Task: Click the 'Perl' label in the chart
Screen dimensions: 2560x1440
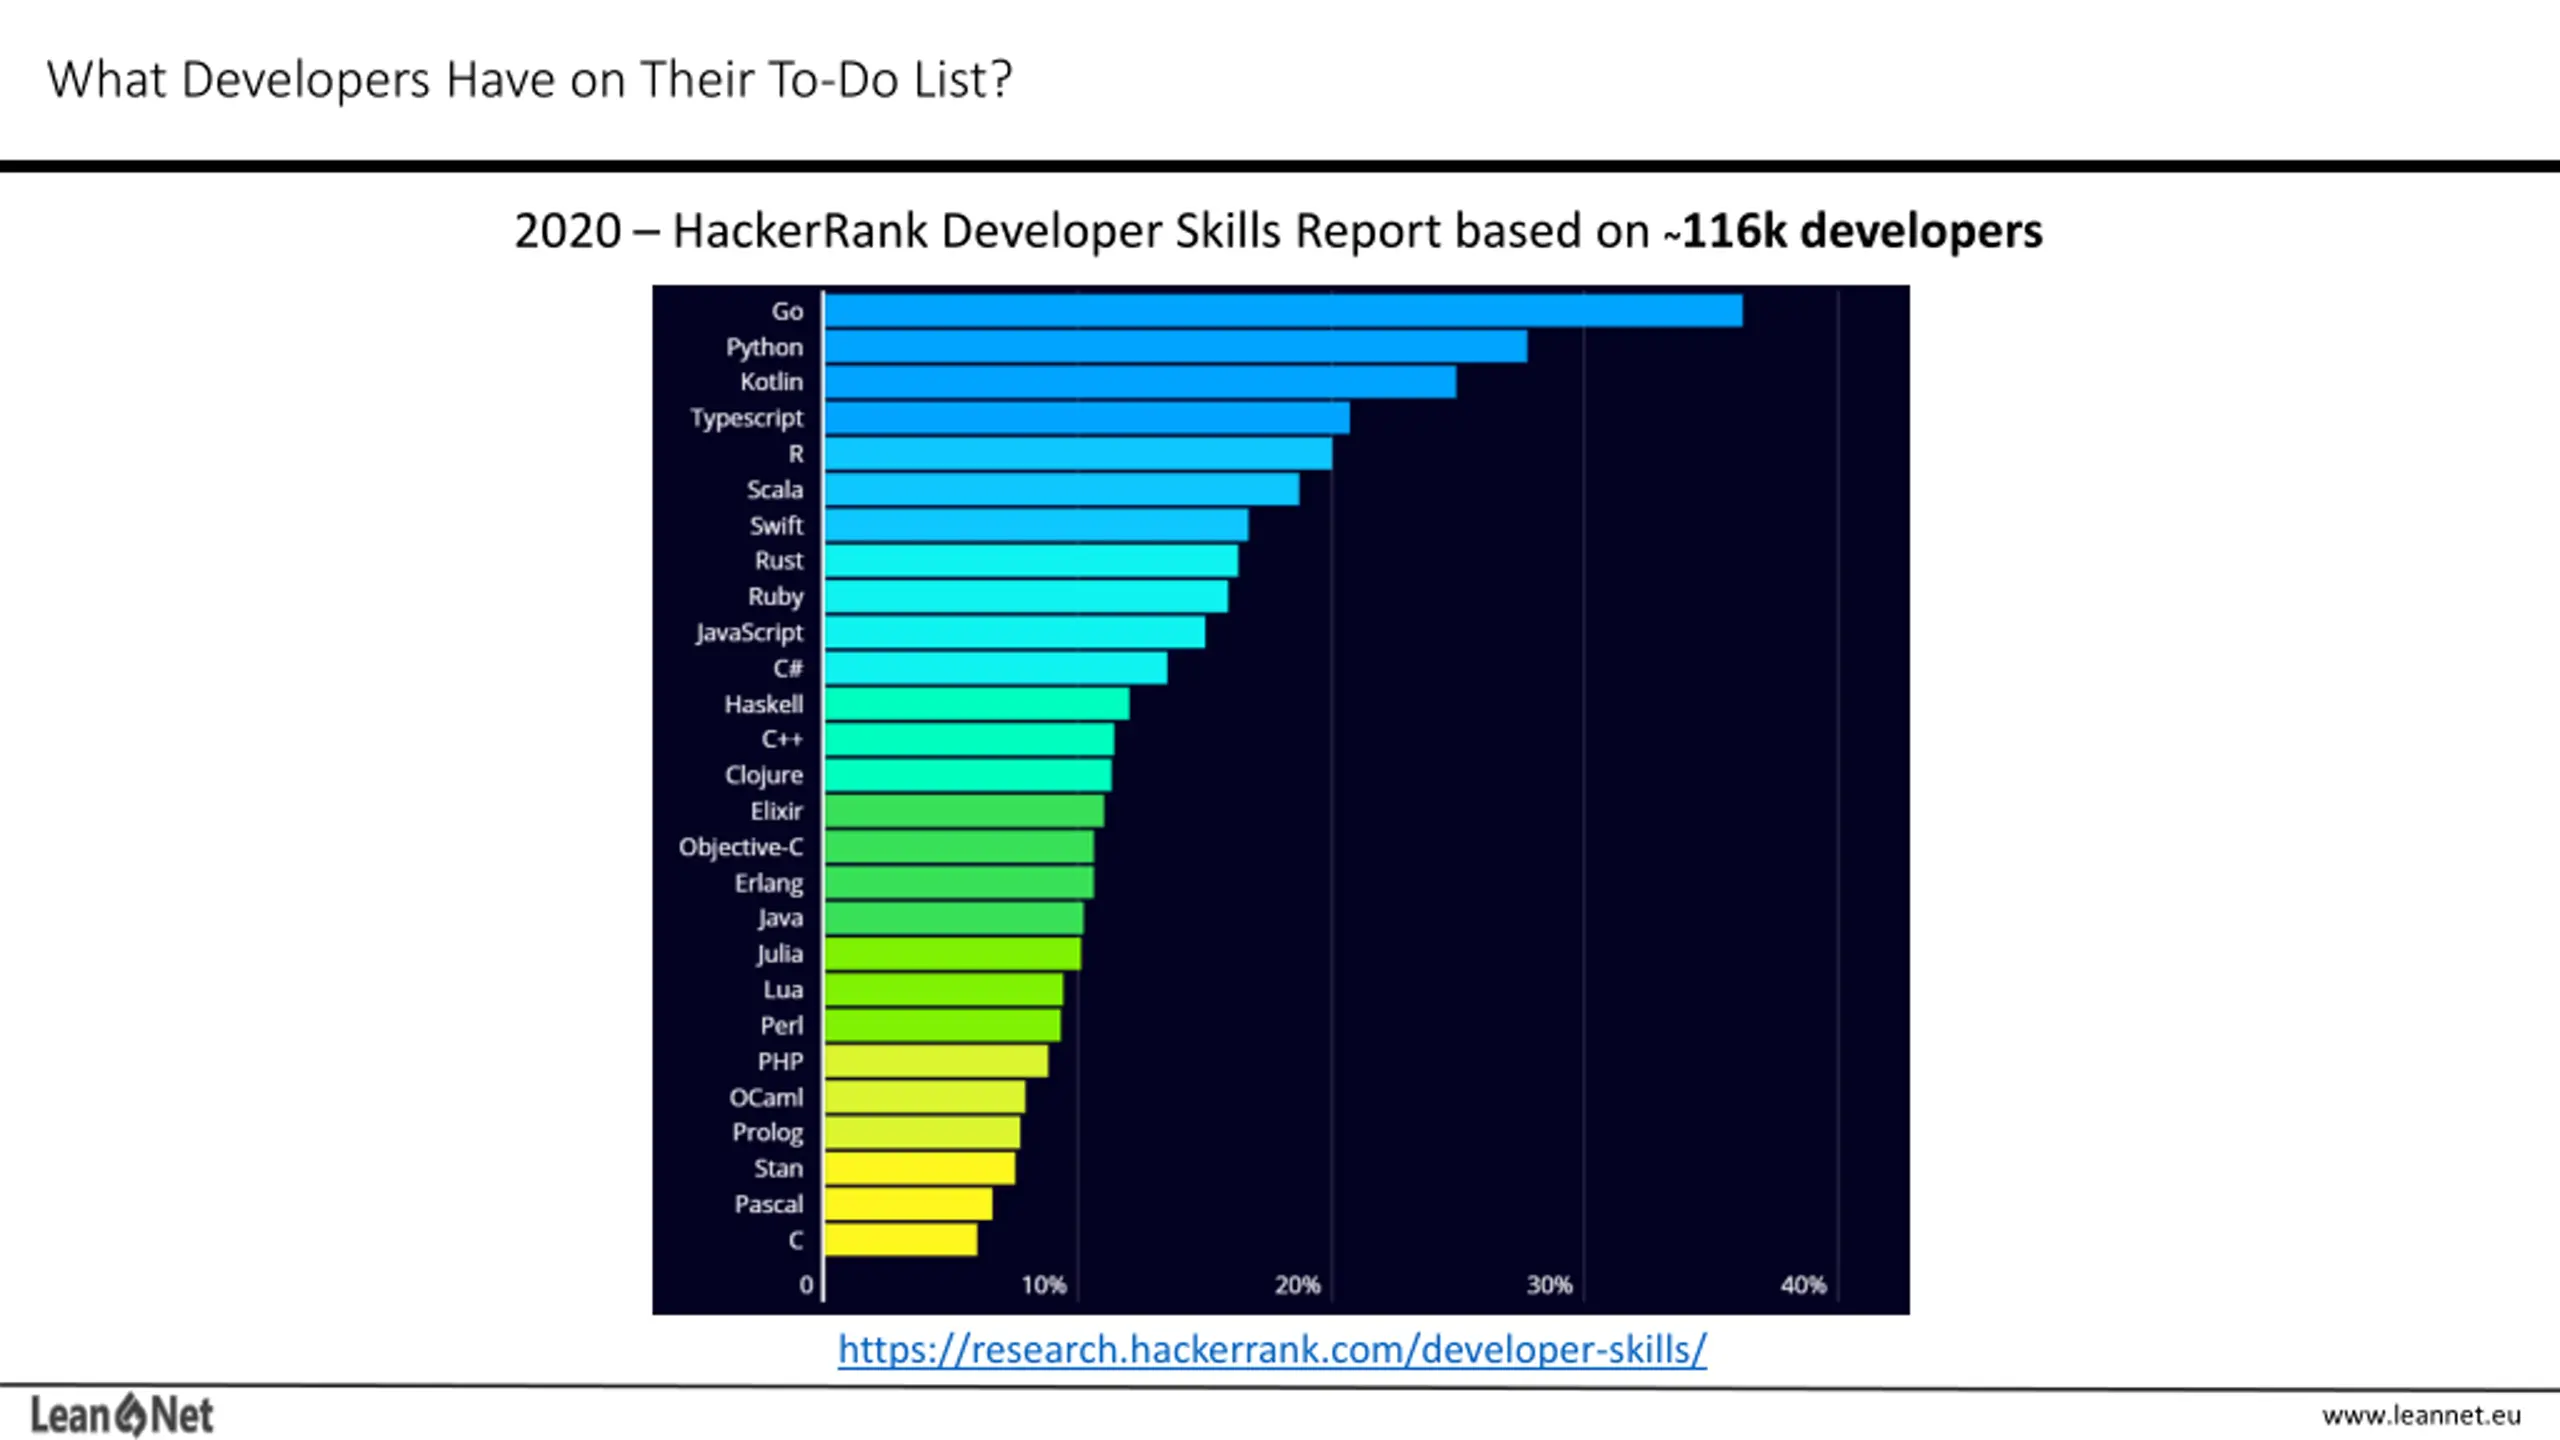Action: pyautogui.click(x=781, y=1026)
